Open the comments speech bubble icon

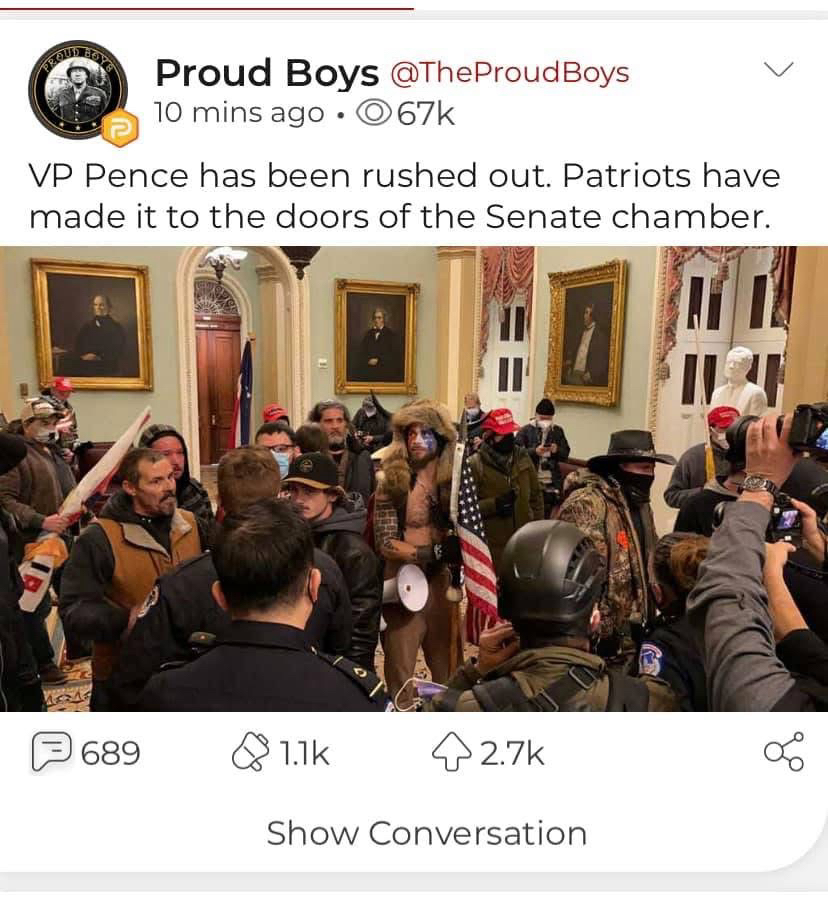point(51,752)
